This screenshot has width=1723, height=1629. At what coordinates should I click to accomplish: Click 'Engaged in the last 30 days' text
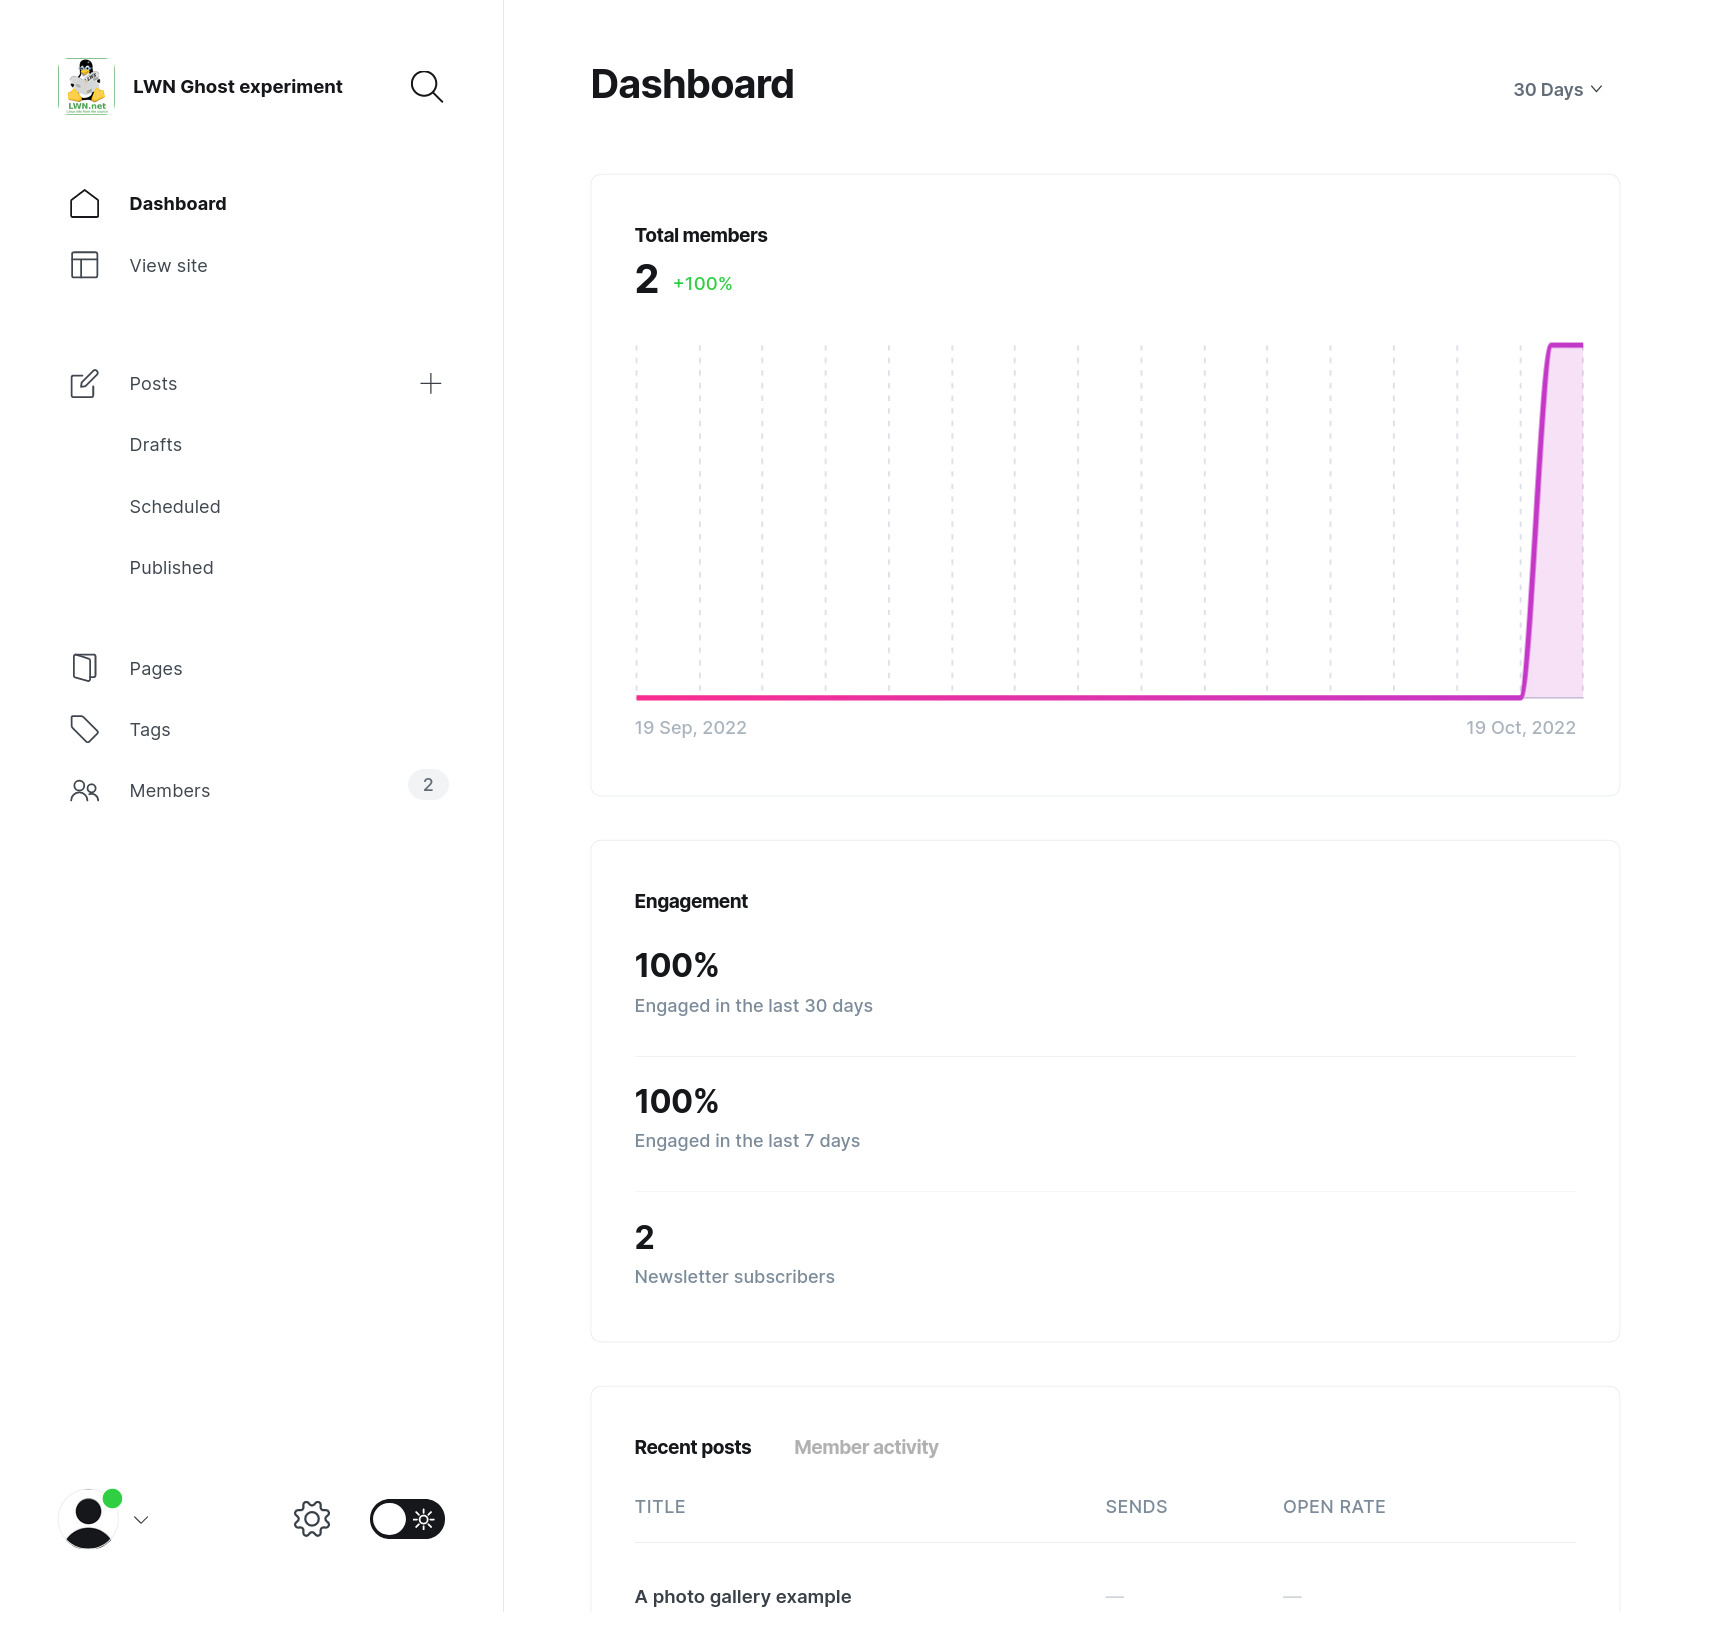(754, 1006)
